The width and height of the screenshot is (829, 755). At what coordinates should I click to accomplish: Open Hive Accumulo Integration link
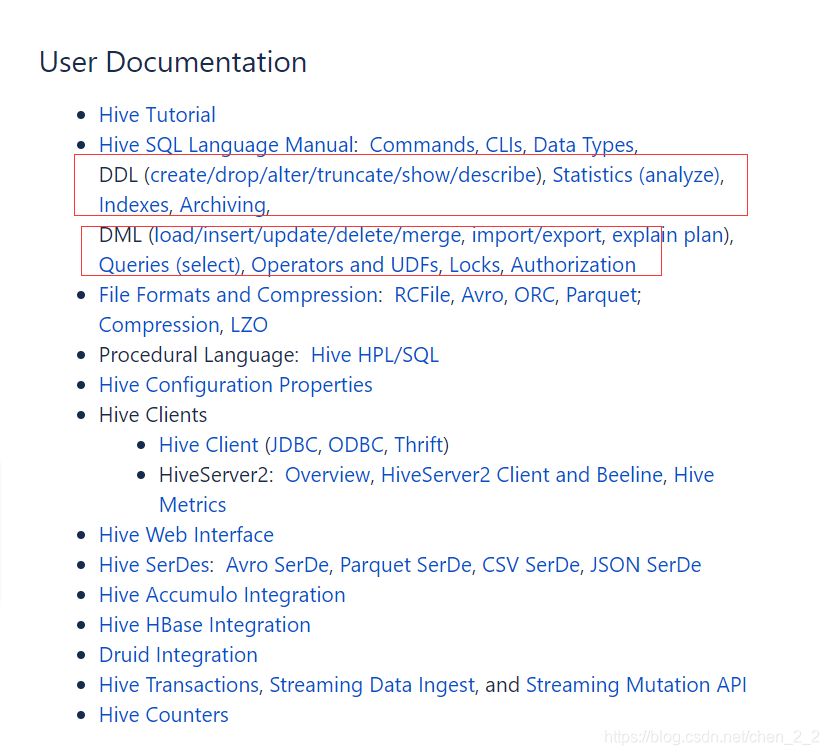222,595
